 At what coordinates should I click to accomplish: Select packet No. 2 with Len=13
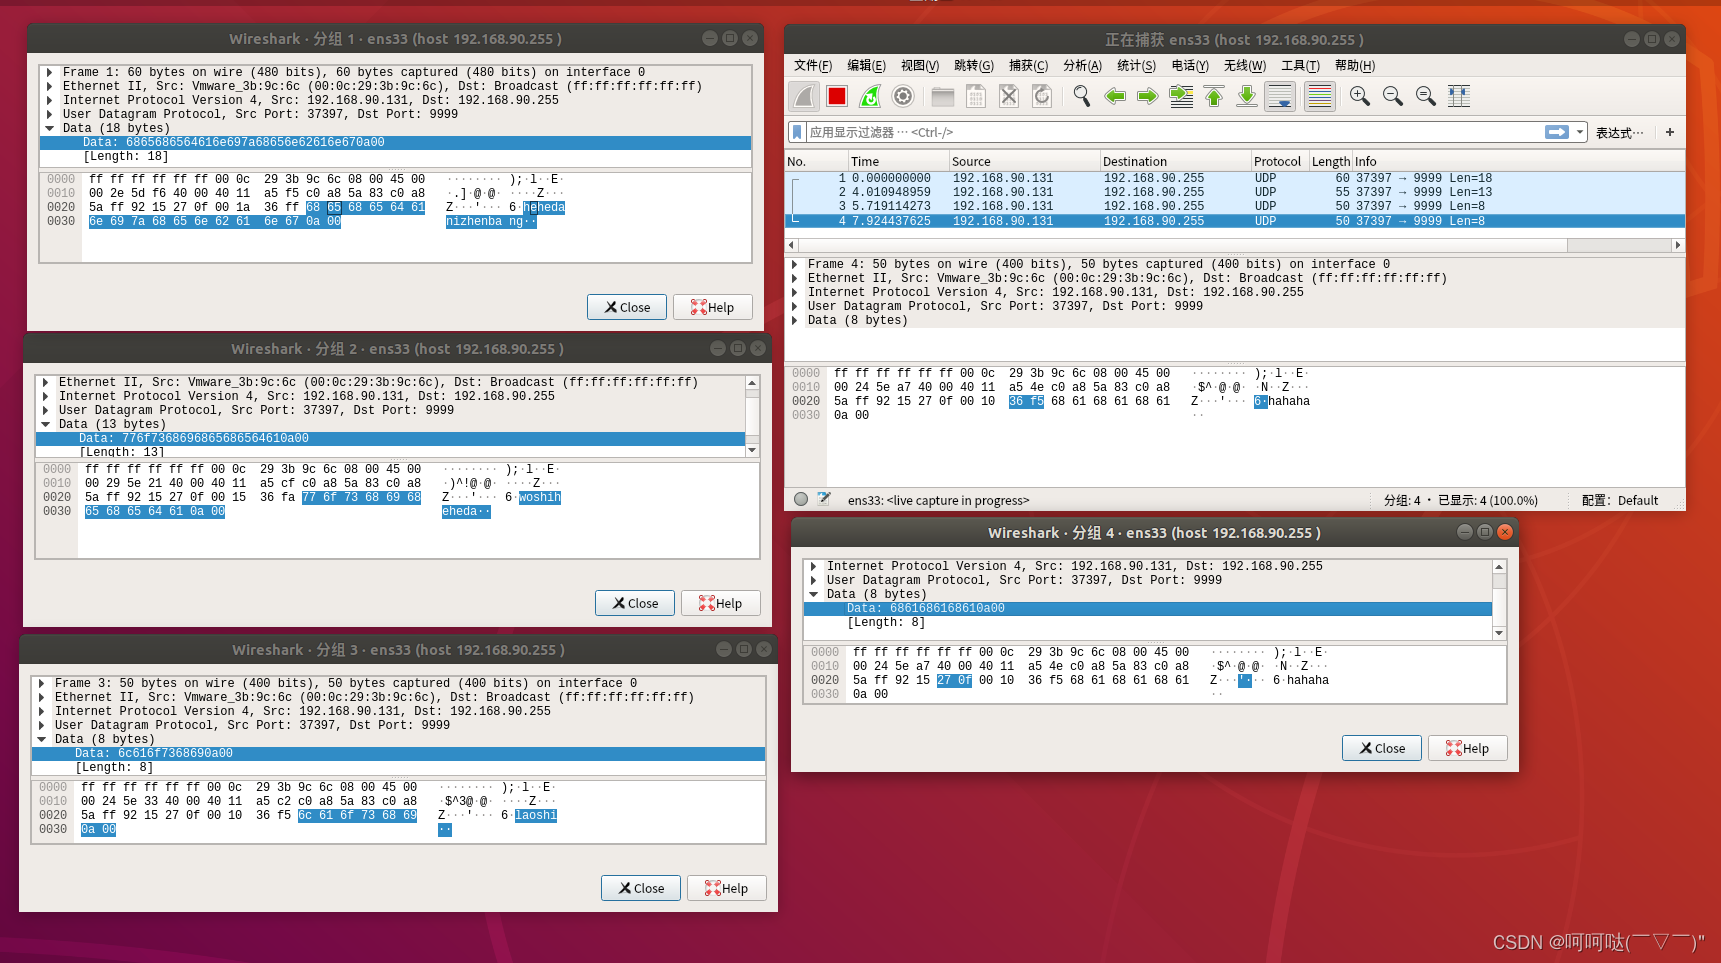click(1235, 192)
